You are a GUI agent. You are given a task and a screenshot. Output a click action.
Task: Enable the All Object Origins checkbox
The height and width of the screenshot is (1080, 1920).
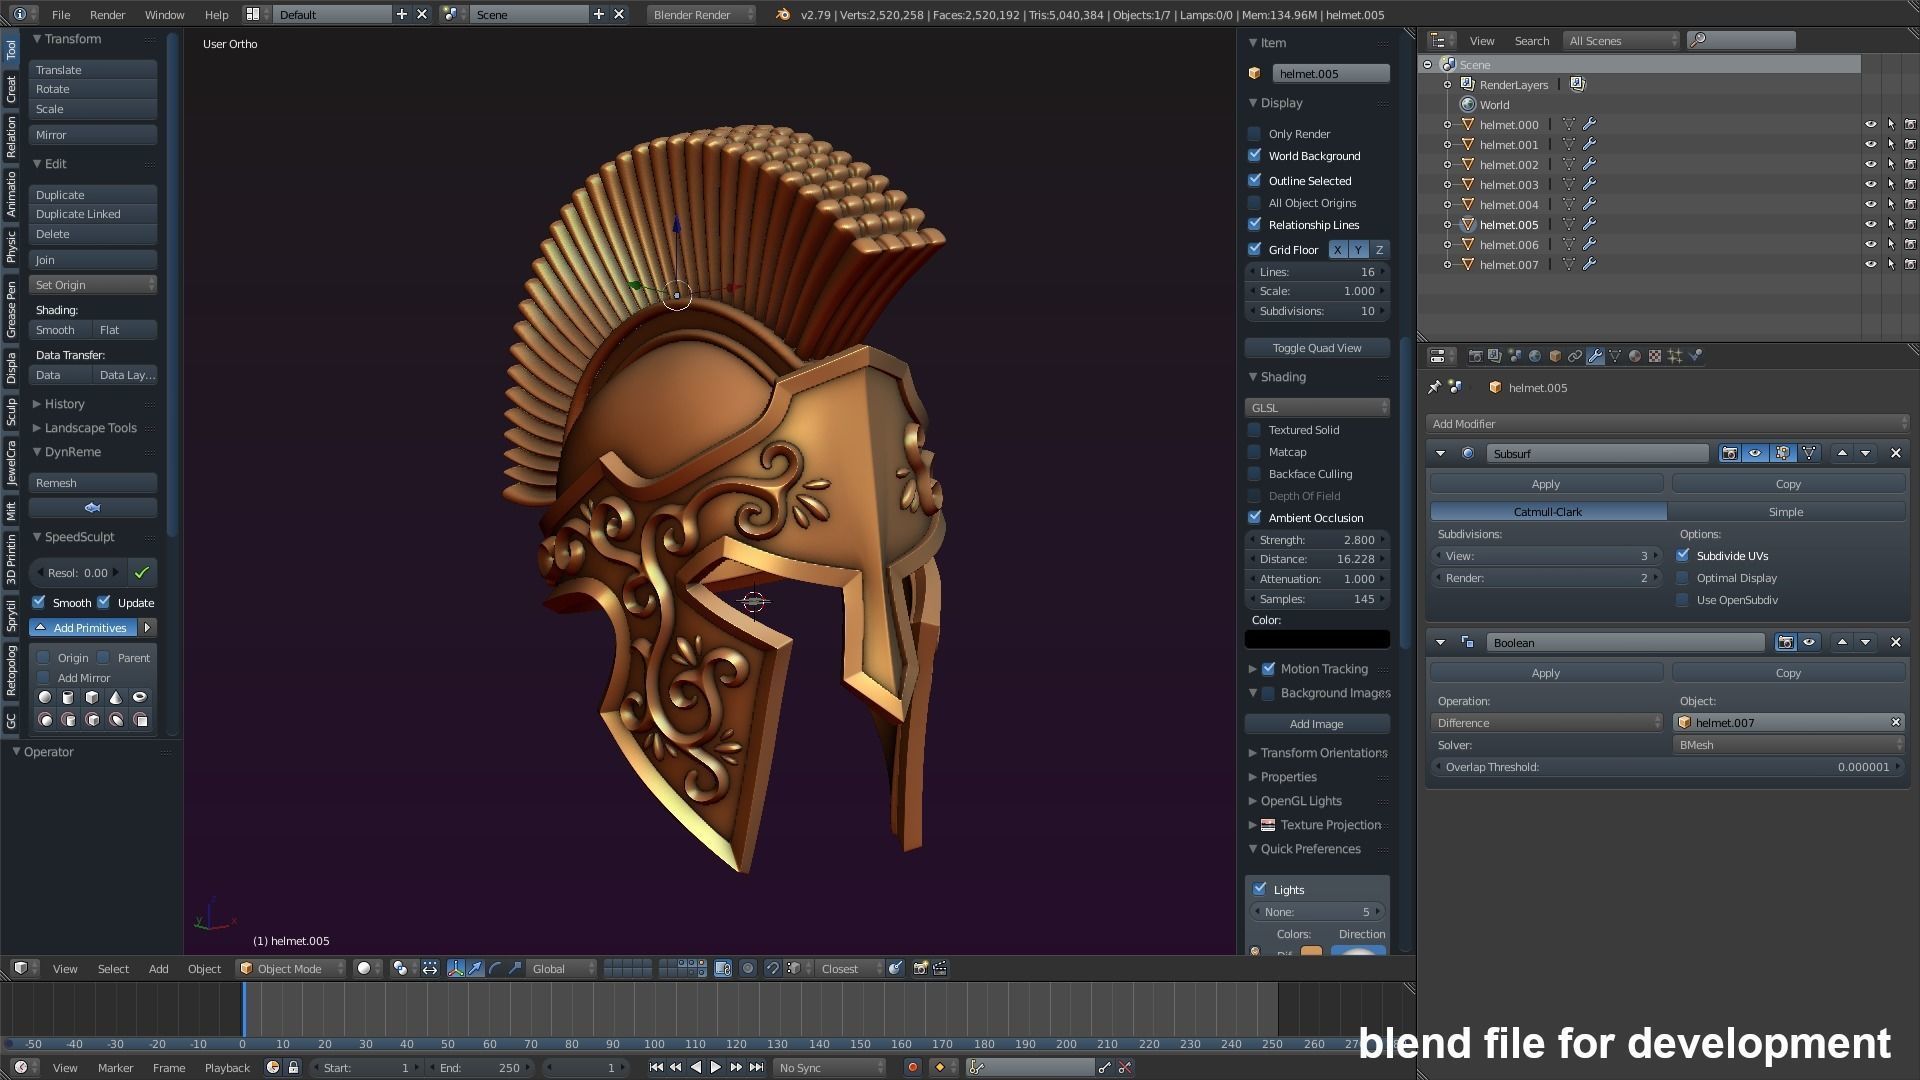tap(1254, 202)
